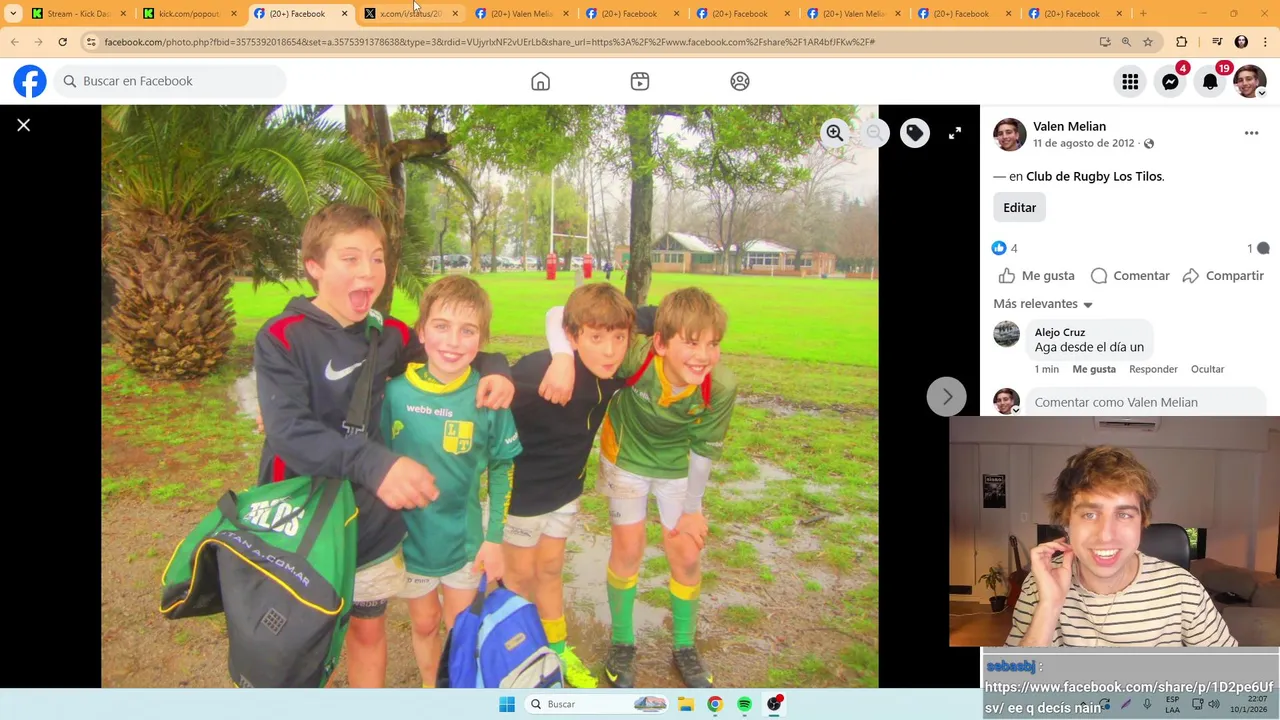Click the 11 de agosto de 2012 date
This screenshot has width=1280, height=720.
click(x=1084, y=144)
